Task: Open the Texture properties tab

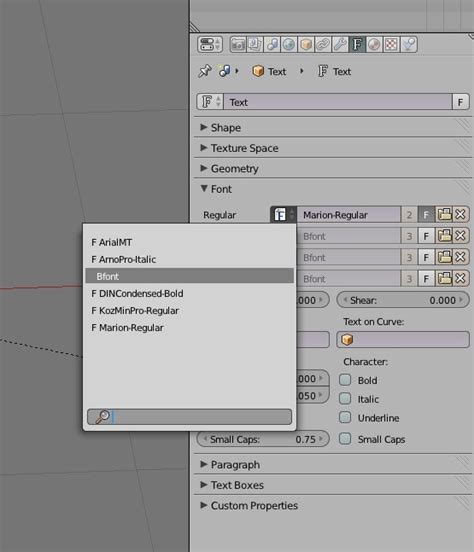Action: pyautogui.click(x=391, y=44)
